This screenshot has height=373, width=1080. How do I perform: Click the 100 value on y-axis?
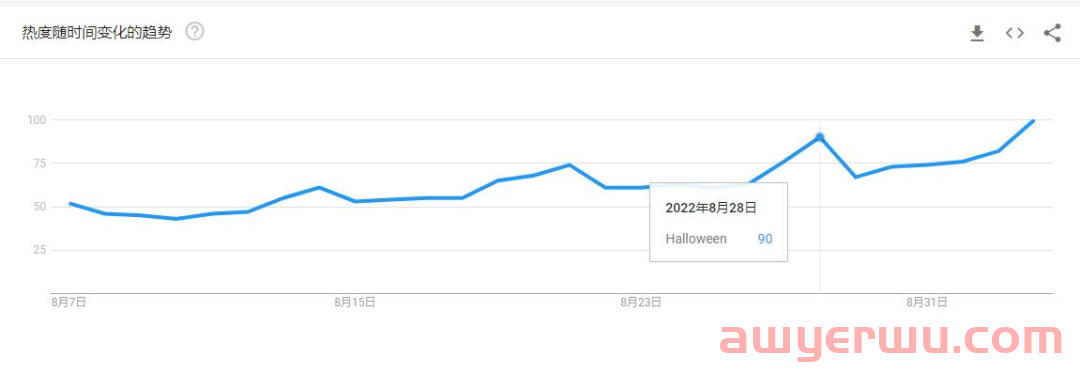[x=36, y=120]
